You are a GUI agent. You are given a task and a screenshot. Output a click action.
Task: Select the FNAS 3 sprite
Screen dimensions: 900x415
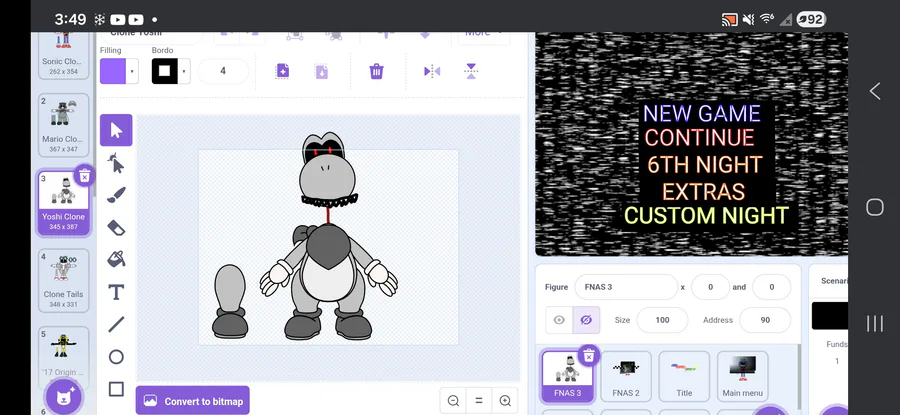click(x=567, y=376)
